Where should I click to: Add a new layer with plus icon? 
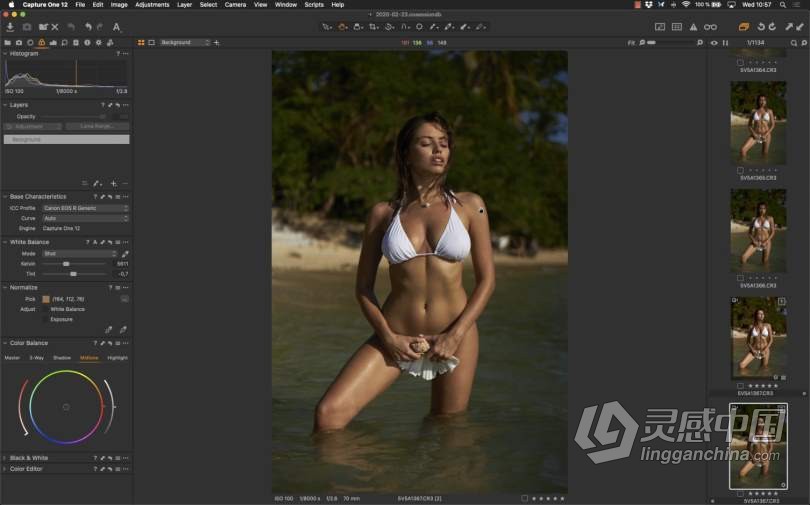114,184
